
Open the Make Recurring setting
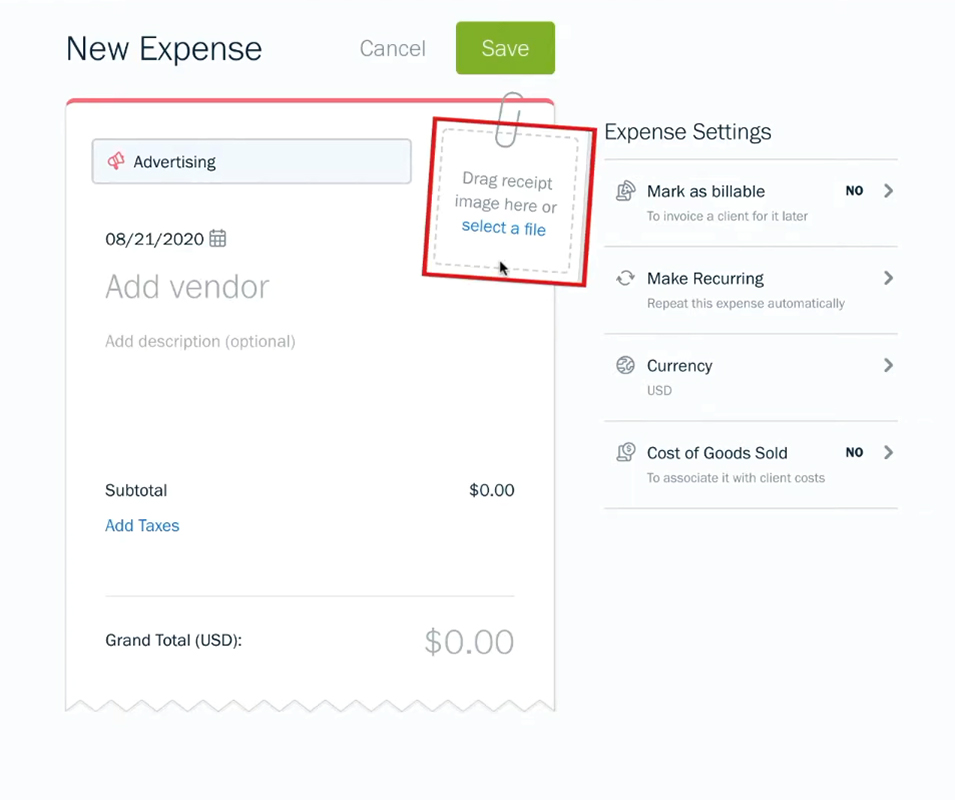click(750, 290)
